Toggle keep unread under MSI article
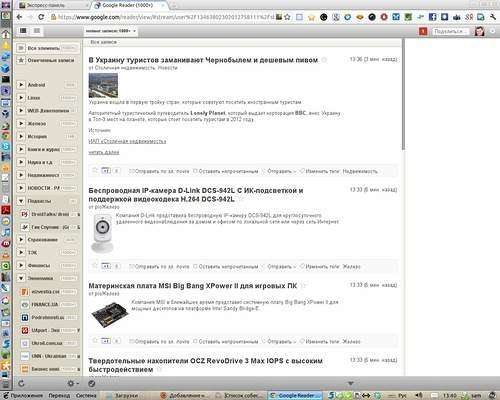Screen dimensions: 500x400 coord(226,341)
